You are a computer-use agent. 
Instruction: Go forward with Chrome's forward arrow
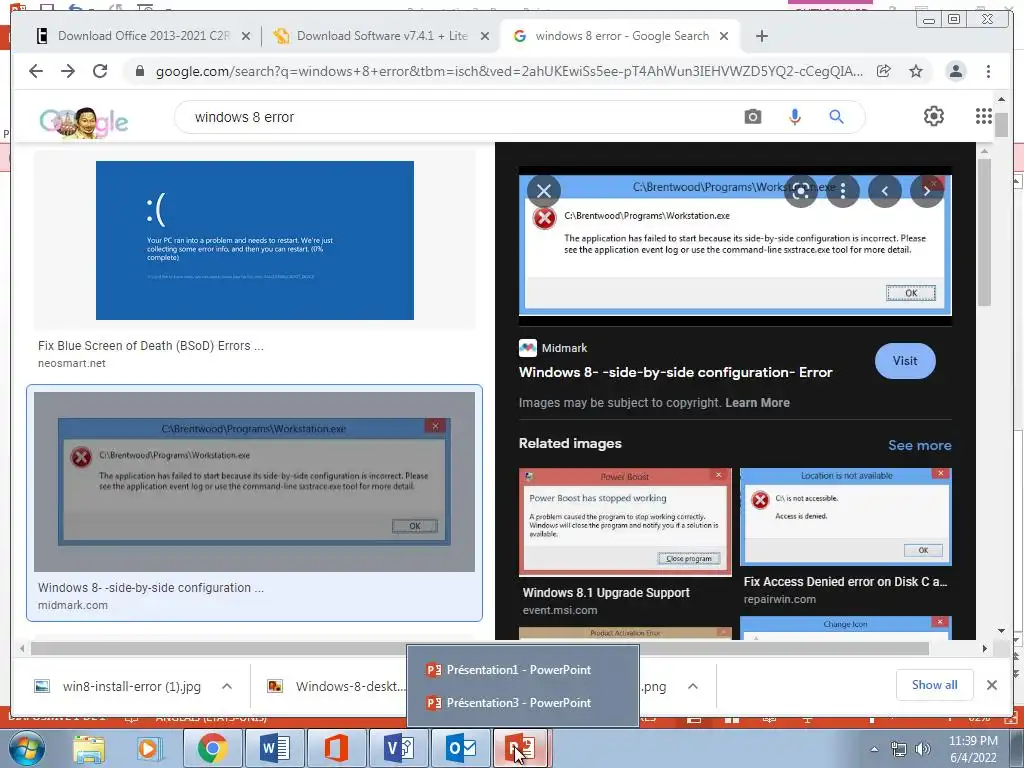68,71
